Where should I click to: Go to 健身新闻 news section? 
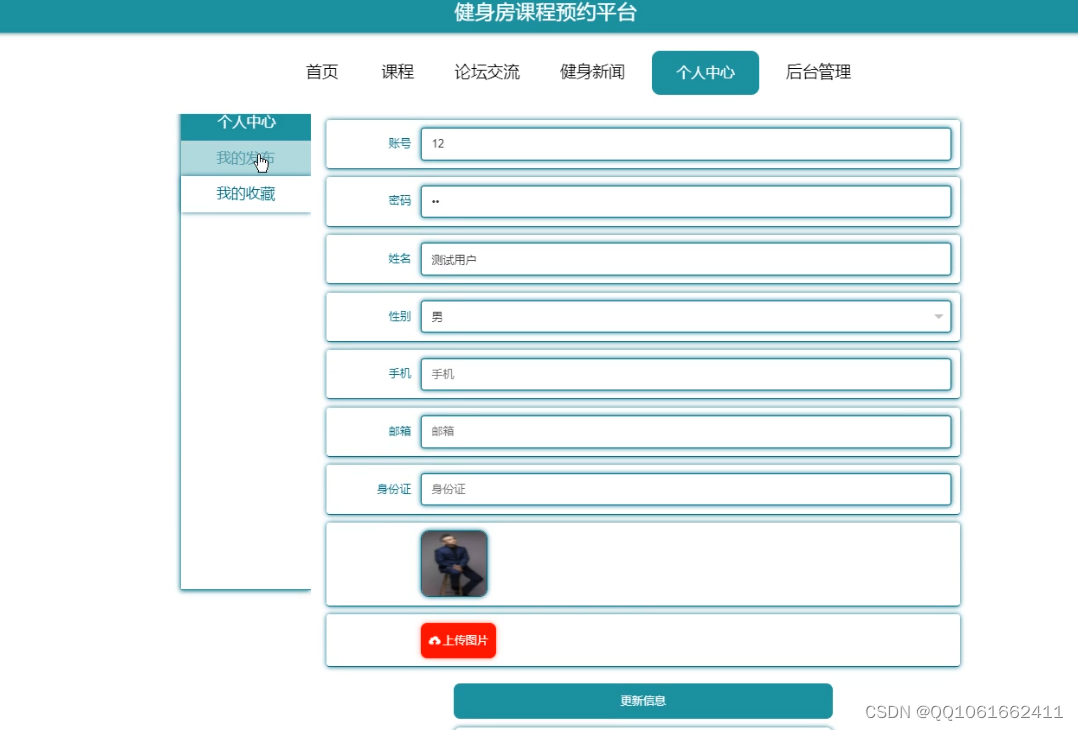pos(592,72)
